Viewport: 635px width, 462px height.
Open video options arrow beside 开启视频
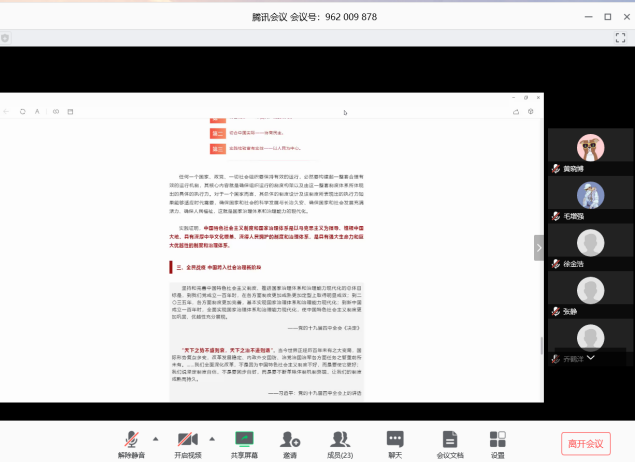click(x=211, y=438)
